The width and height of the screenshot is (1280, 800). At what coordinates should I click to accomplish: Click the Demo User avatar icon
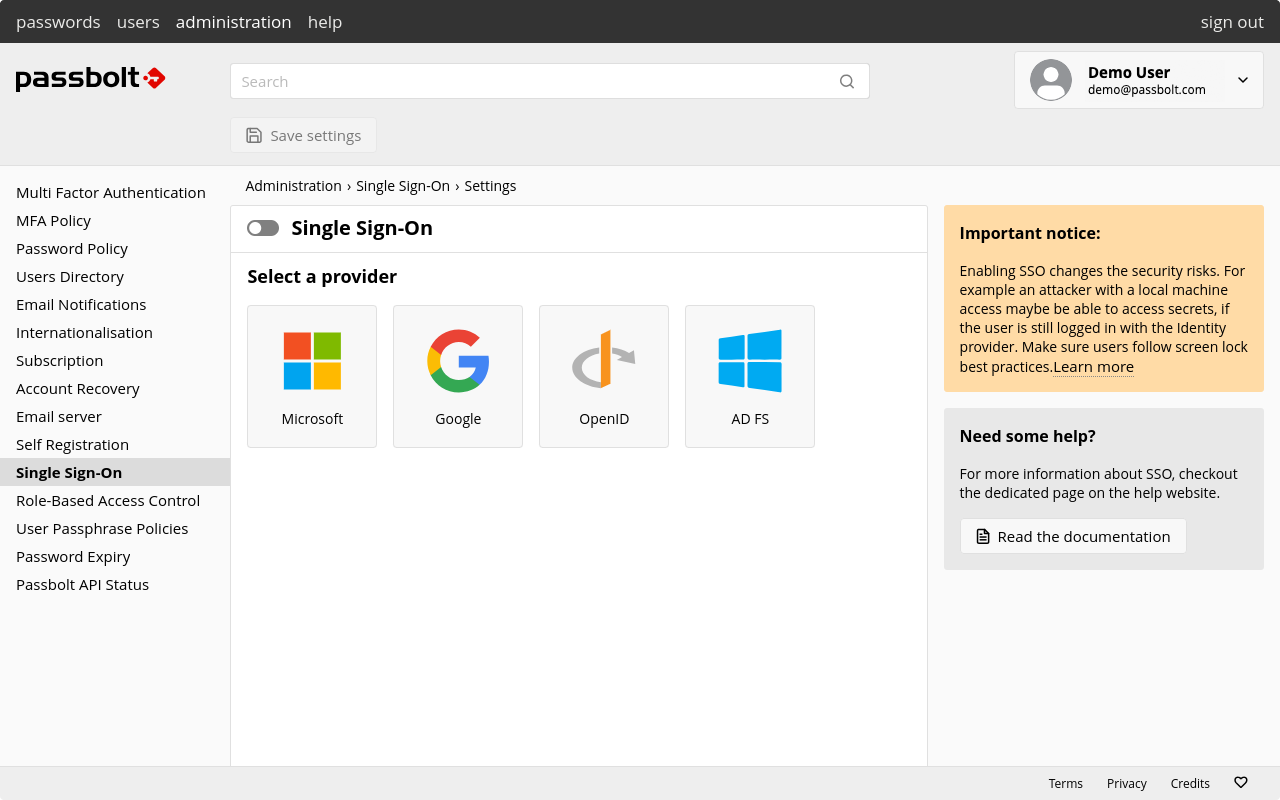[x=1051, y=80]
